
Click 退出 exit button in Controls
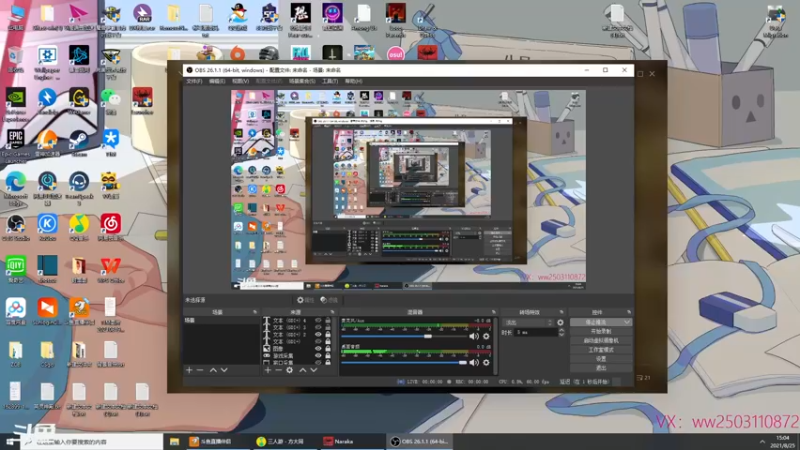[x=601, y=368]
